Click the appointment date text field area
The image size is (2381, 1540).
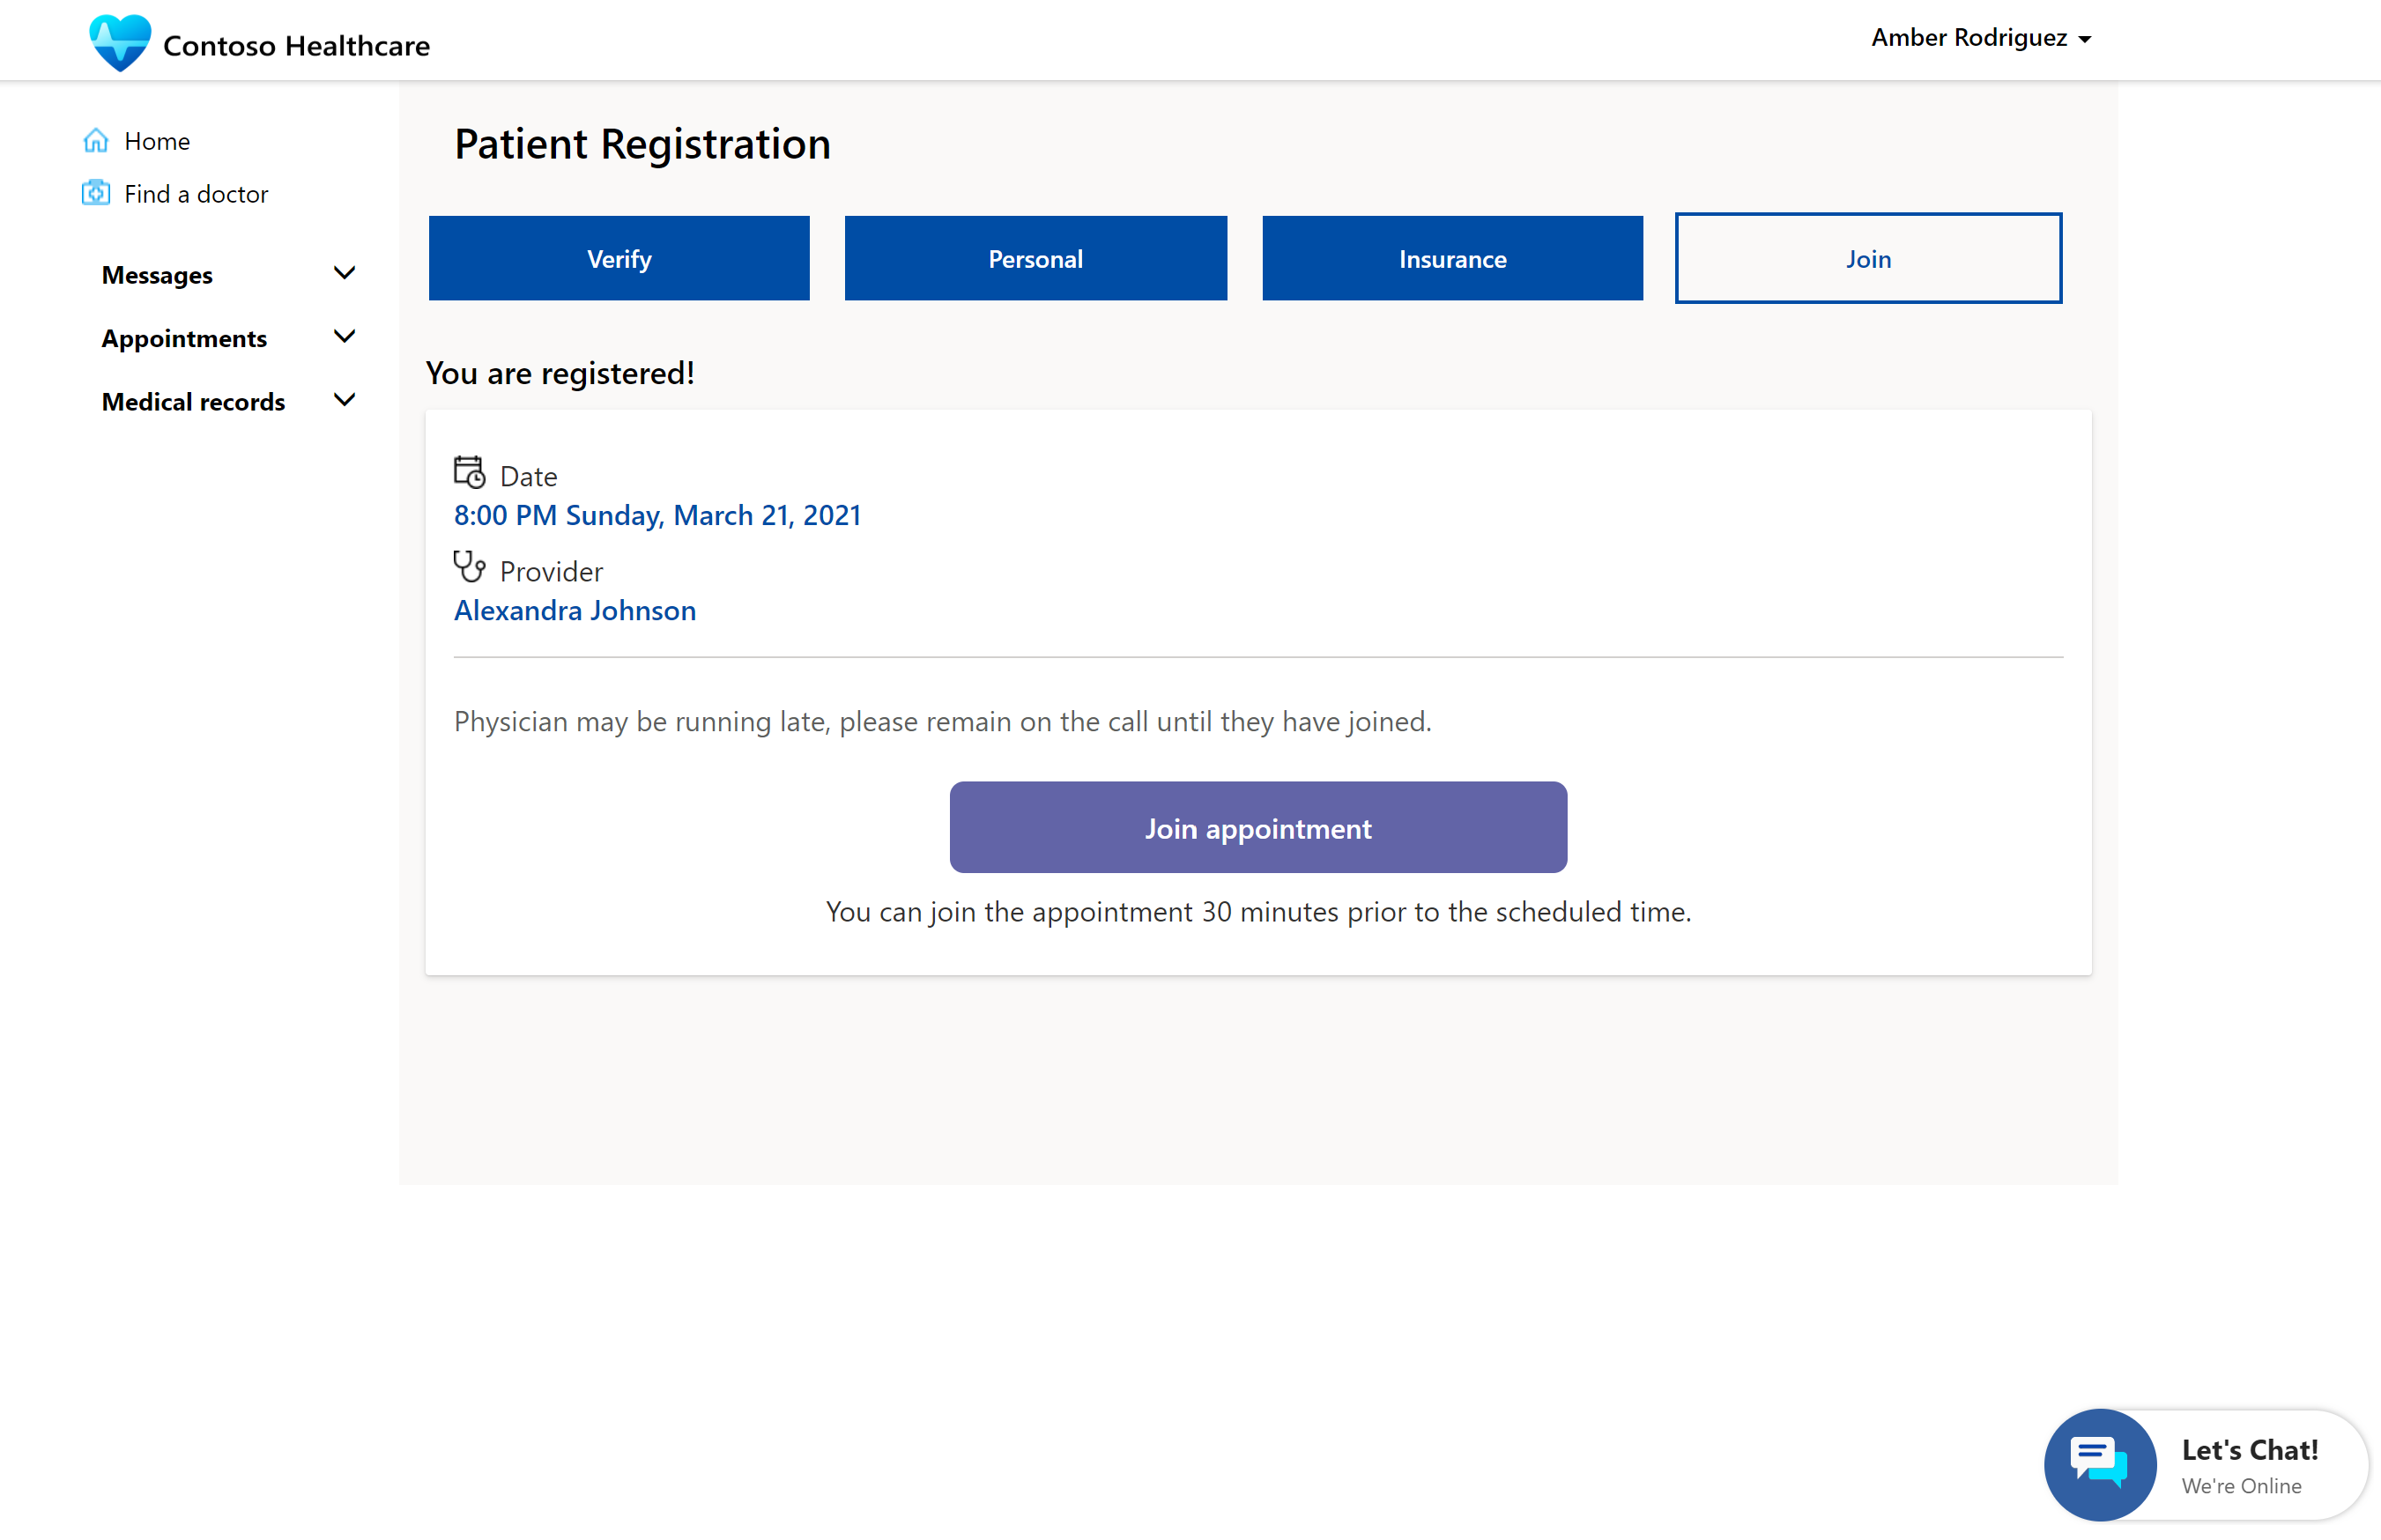[656, 515]
